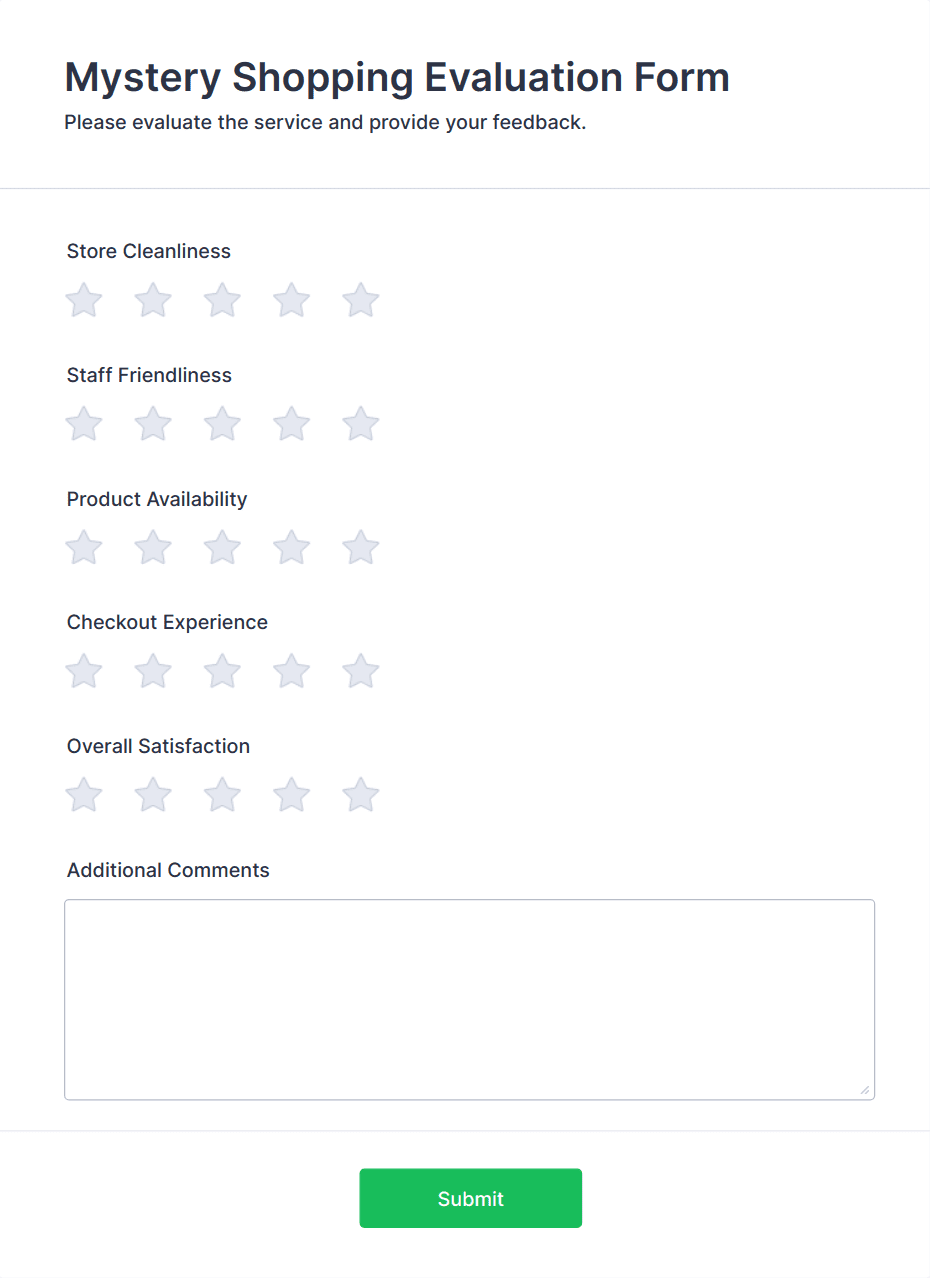Rate Product Availability four stars
930x1278 pixels.
291,547
